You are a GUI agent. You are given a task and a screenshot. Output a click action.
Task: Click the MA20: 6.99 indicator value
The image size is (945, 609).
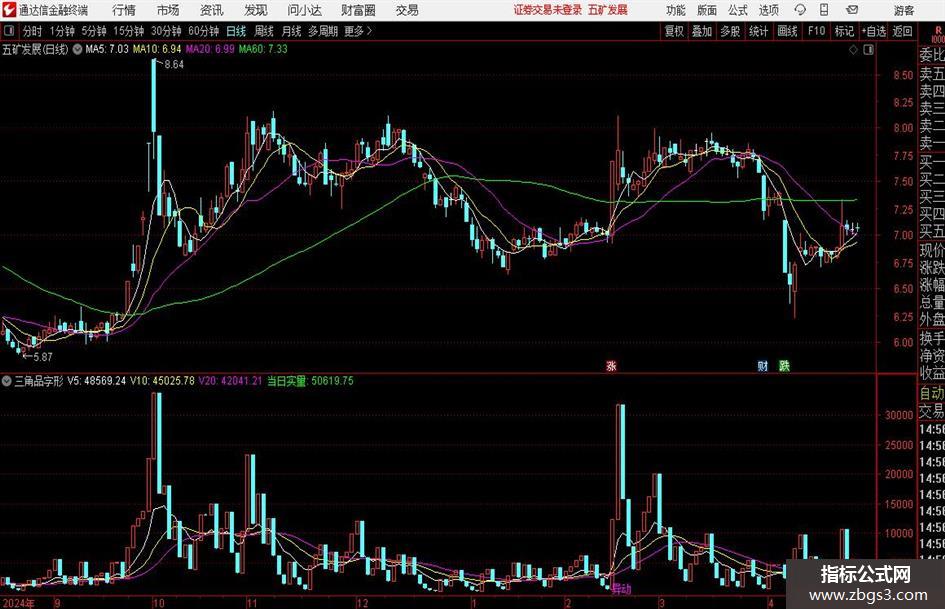coord(210,49)
